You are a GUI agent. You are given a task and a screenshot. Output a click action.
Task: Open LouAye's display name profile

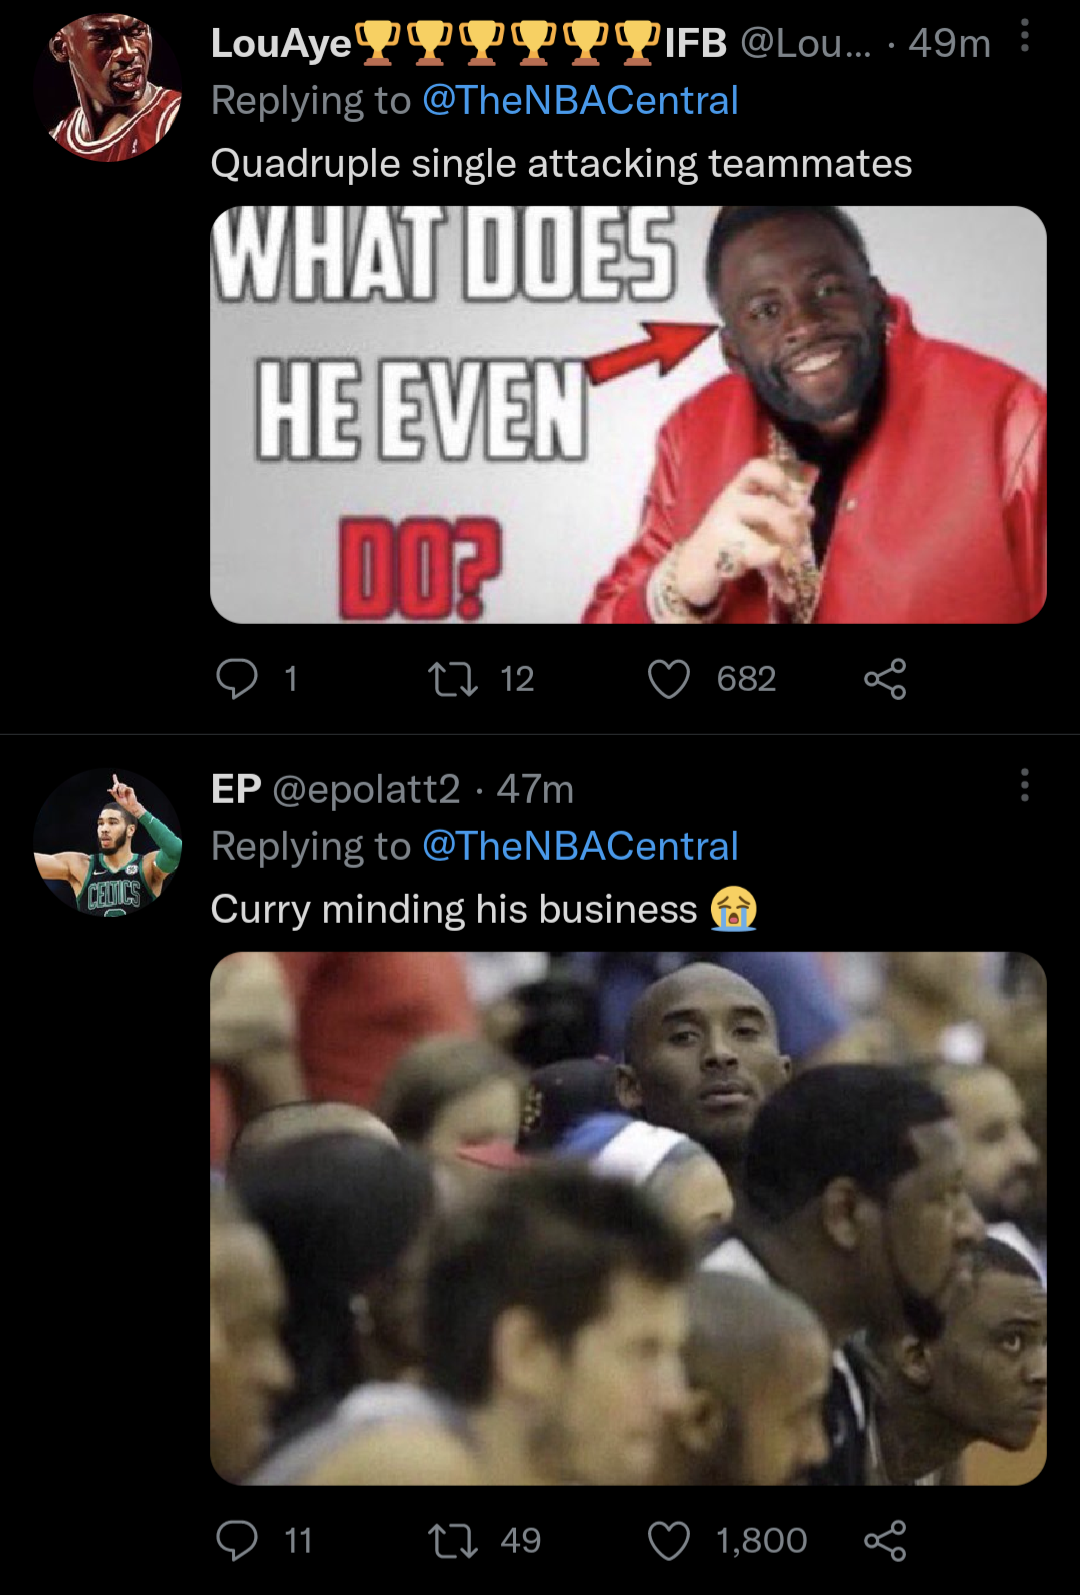[281, 43]
